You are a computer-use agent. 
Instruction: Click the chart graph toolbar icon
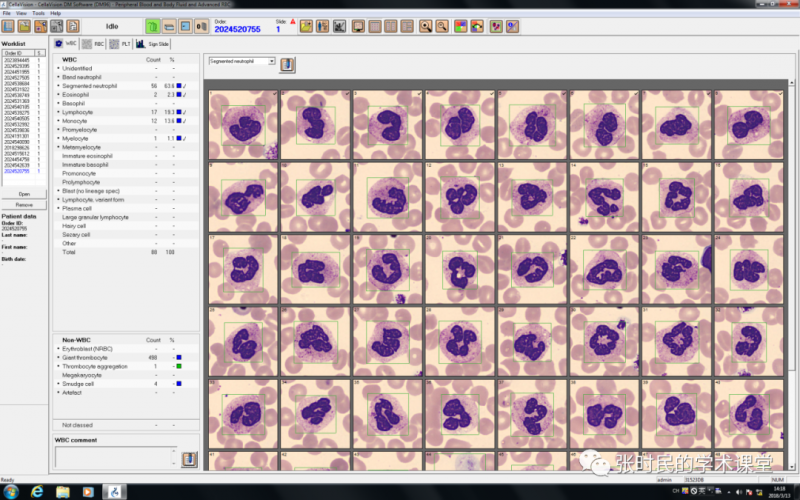click(339, 26)
